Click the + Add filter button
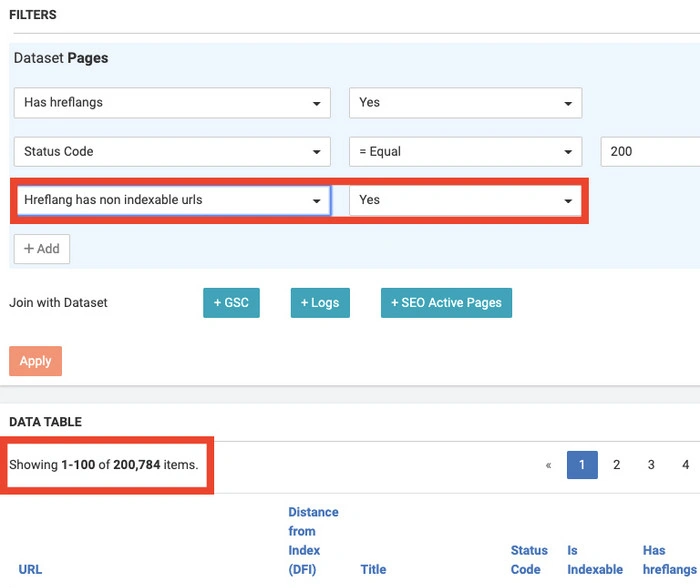700x588 pixels. (x=42, y=249)
